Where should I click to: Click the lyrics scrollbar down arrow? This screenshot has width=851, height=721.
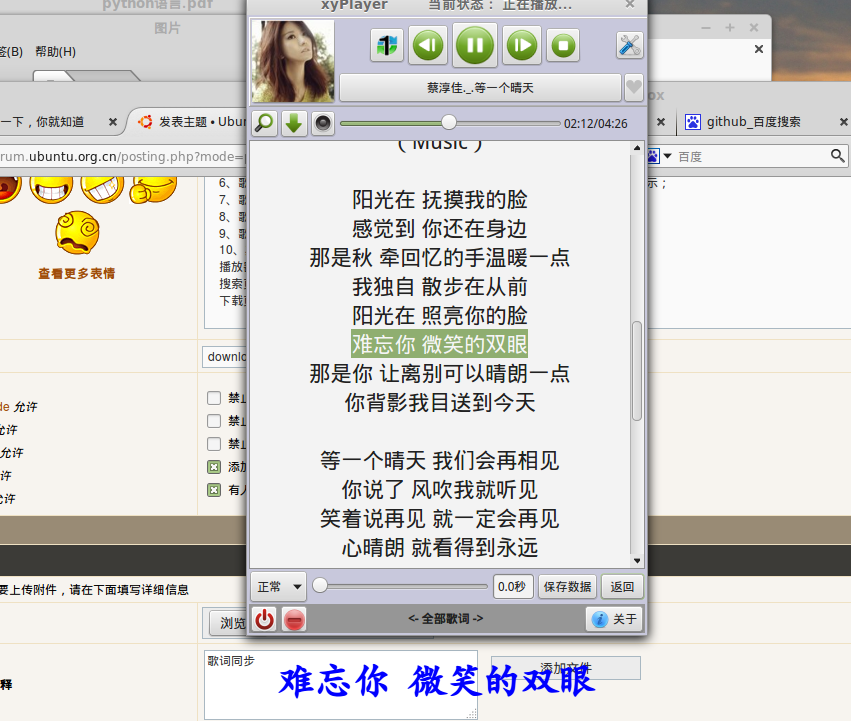(x=637, y=561)
